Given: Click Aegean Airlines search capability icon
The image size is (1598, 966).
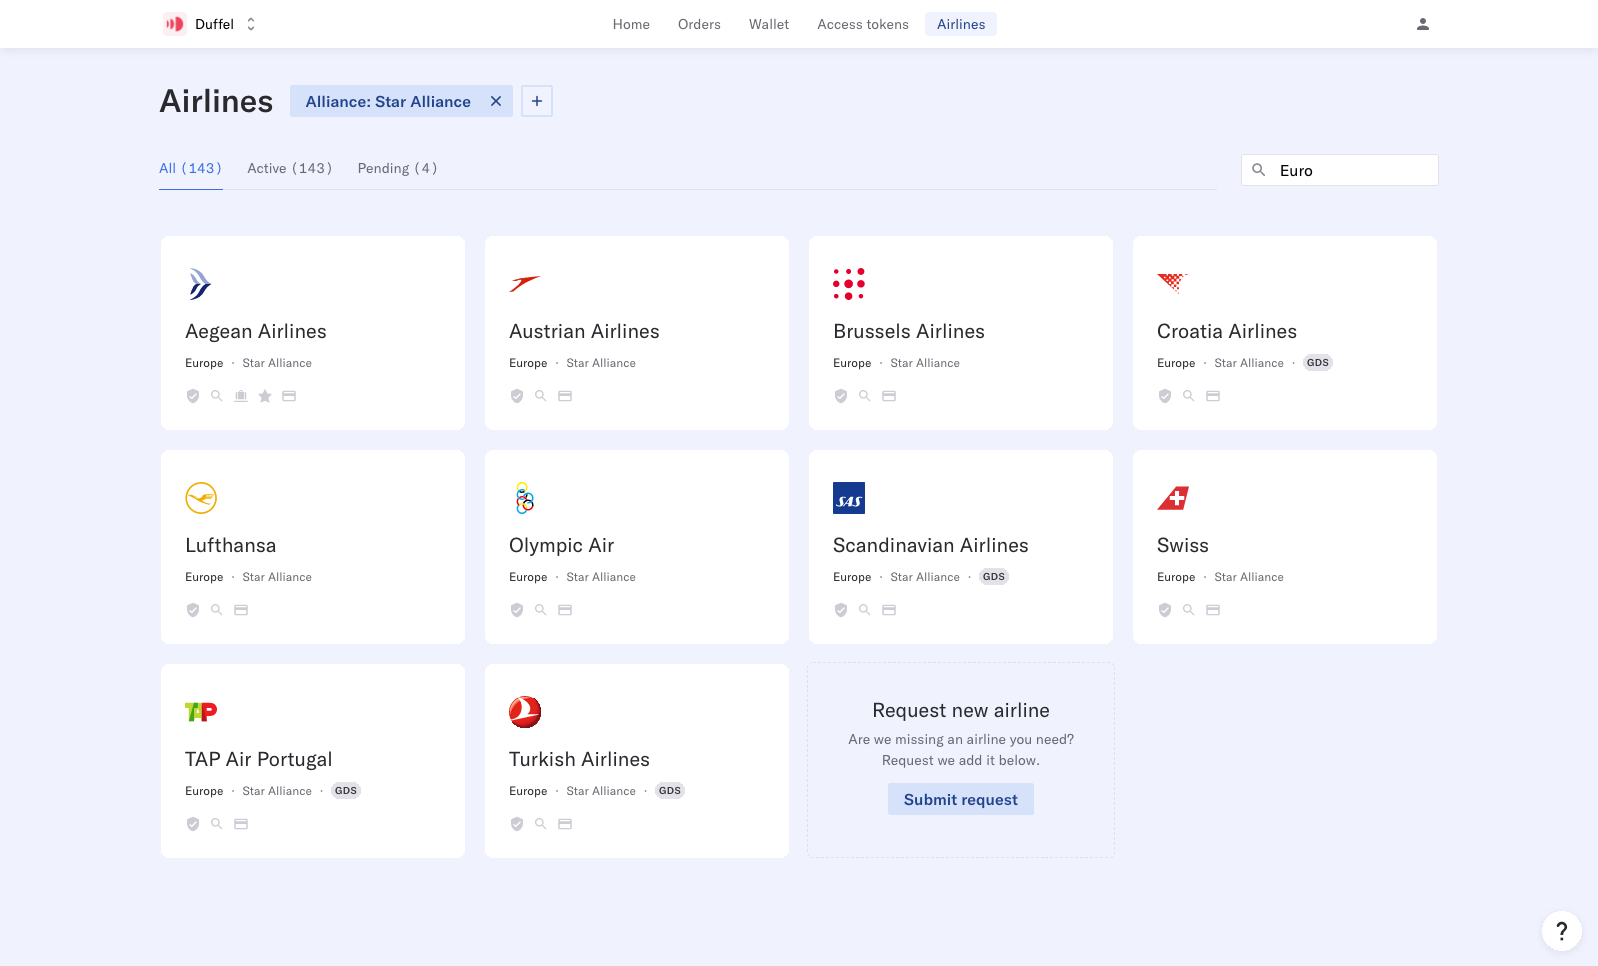Looking at the screenshot, I should coord(217,396).
